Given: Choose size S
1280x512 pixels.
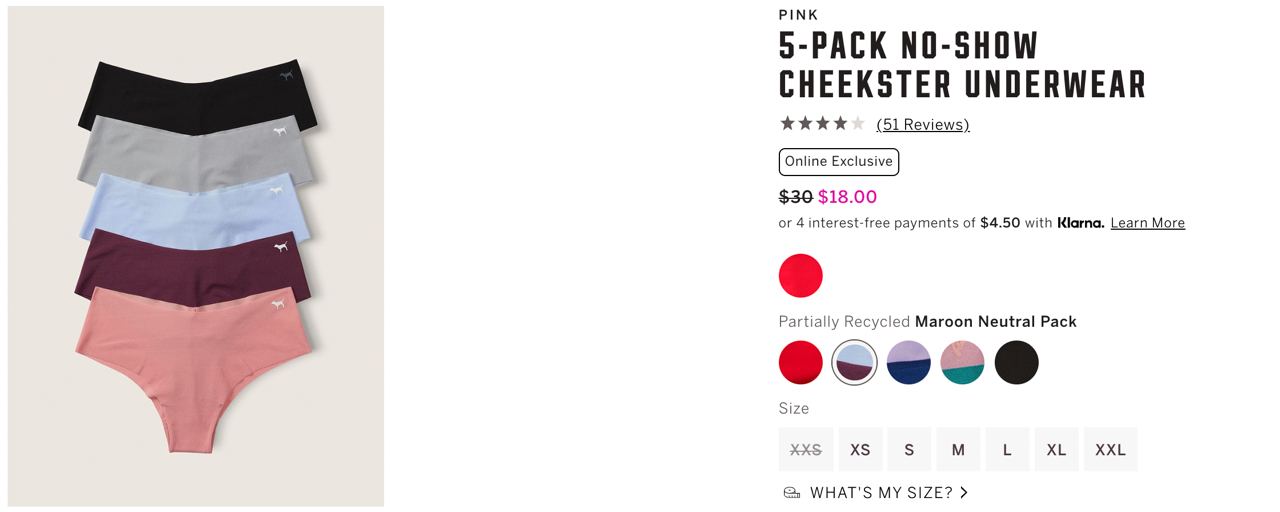Looking at the screenshot, I should pyautogui.click(x=909, y=450).
